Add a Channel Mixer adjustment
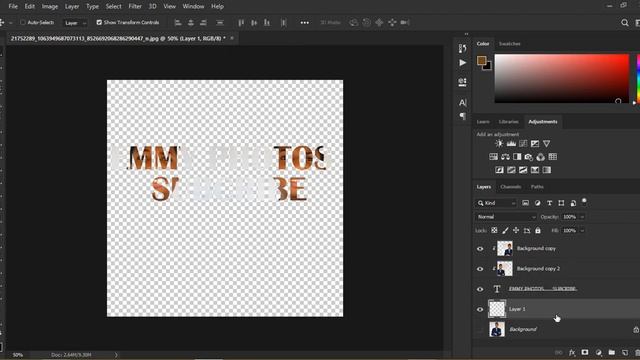This screenshot has width=640, height=360. coord(541,157)
